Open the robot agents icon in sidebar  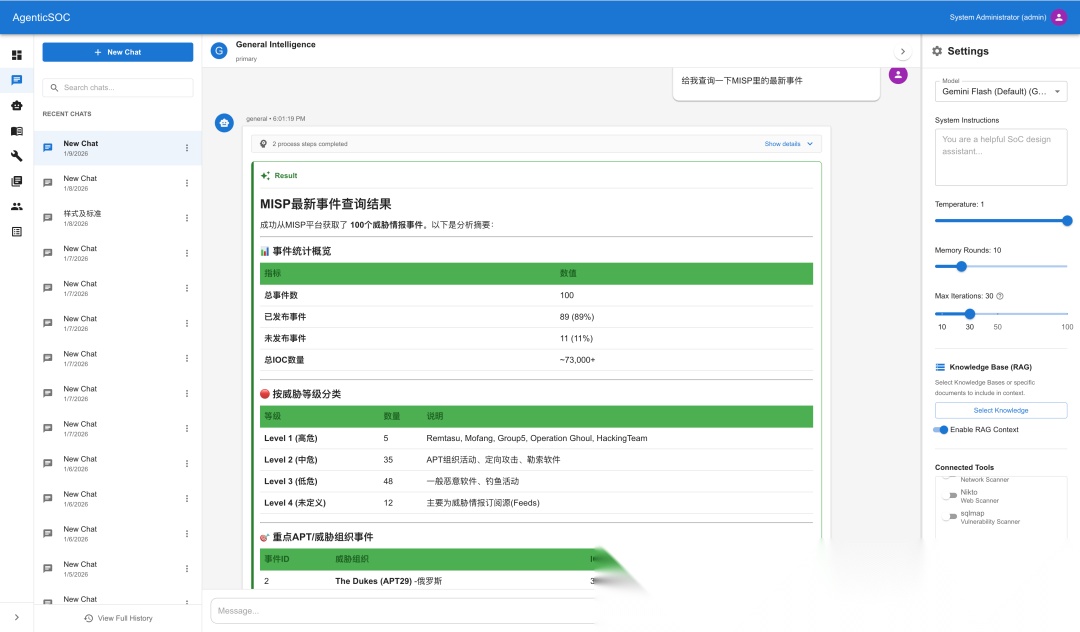[17, 105]
